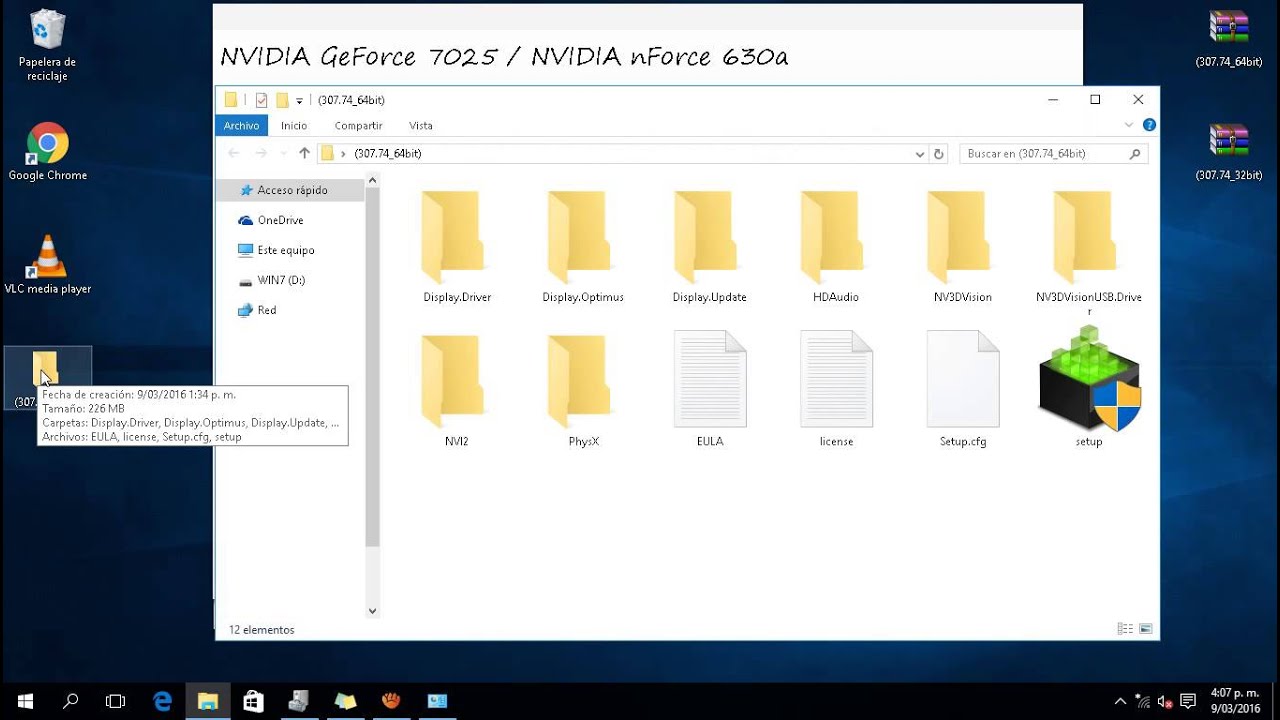Click new folder quick access toolbar icon

[x=282, y=100]
